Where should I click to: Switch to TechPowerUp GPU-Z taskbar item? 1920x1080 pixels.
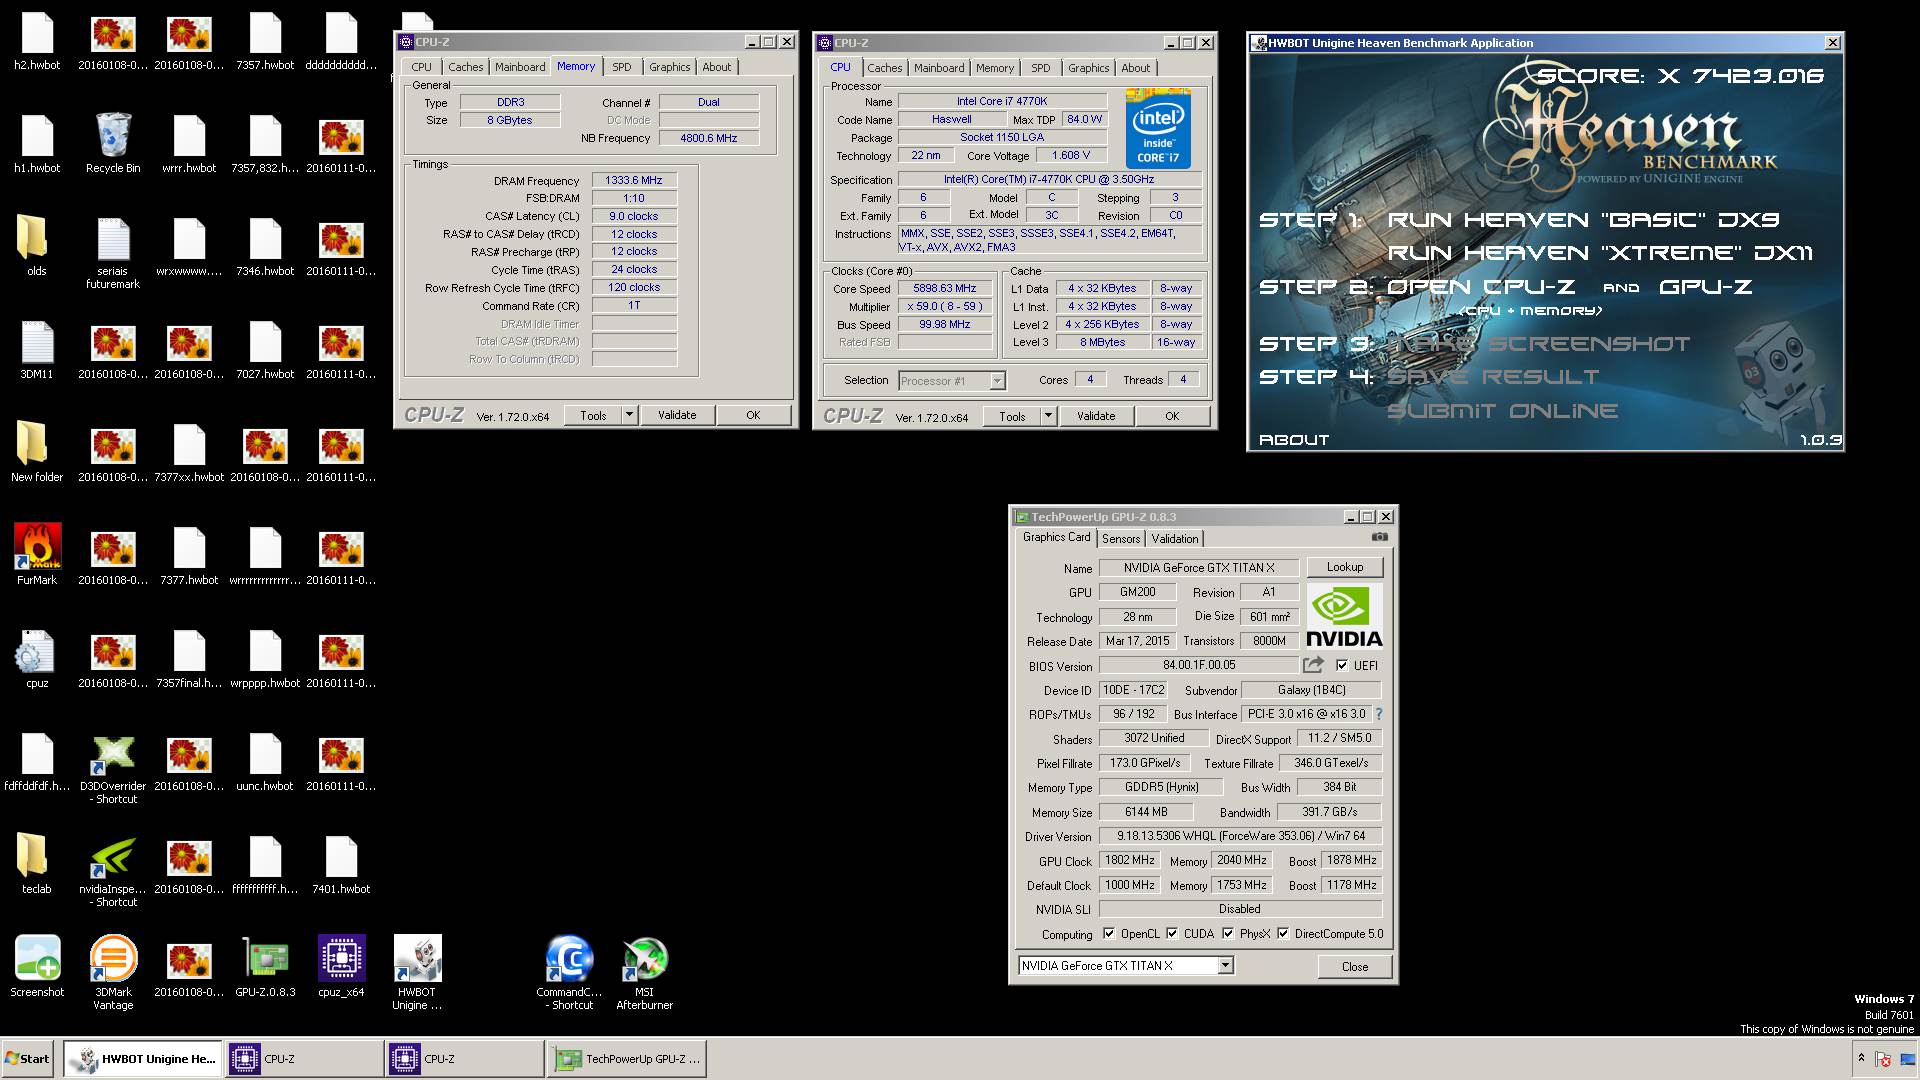click(627, 1058)
